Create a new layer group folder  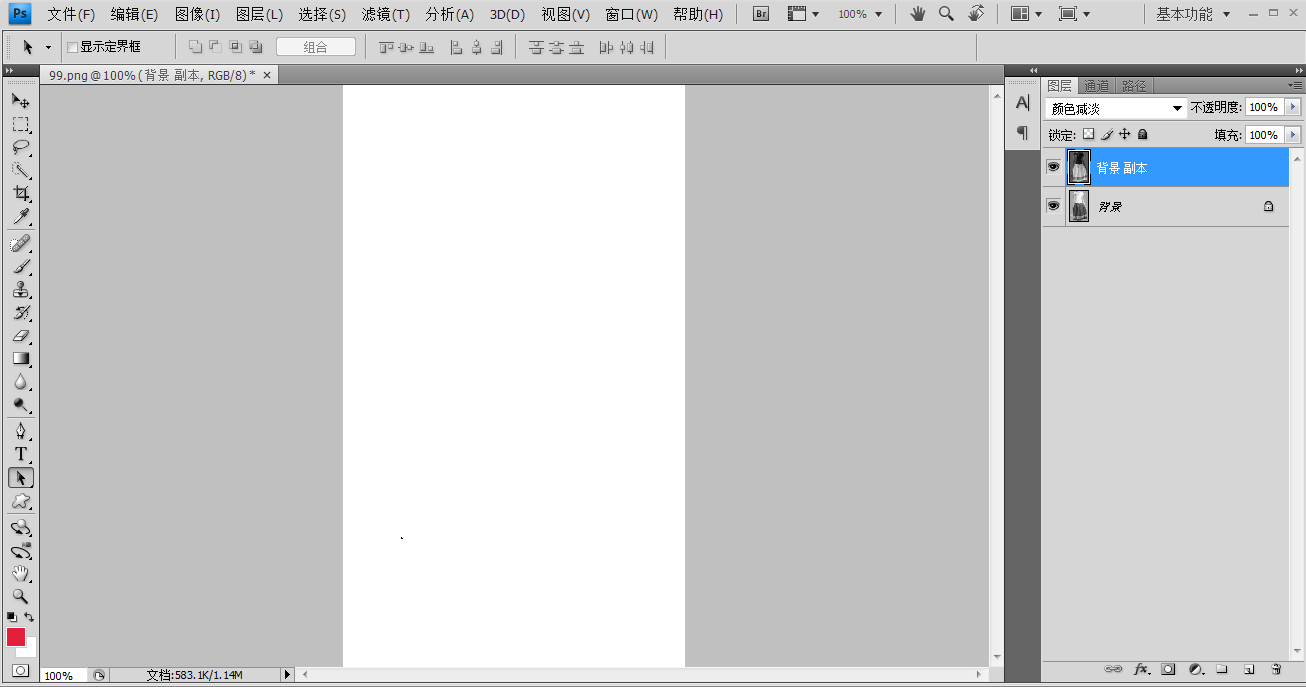pos(1221,669)
